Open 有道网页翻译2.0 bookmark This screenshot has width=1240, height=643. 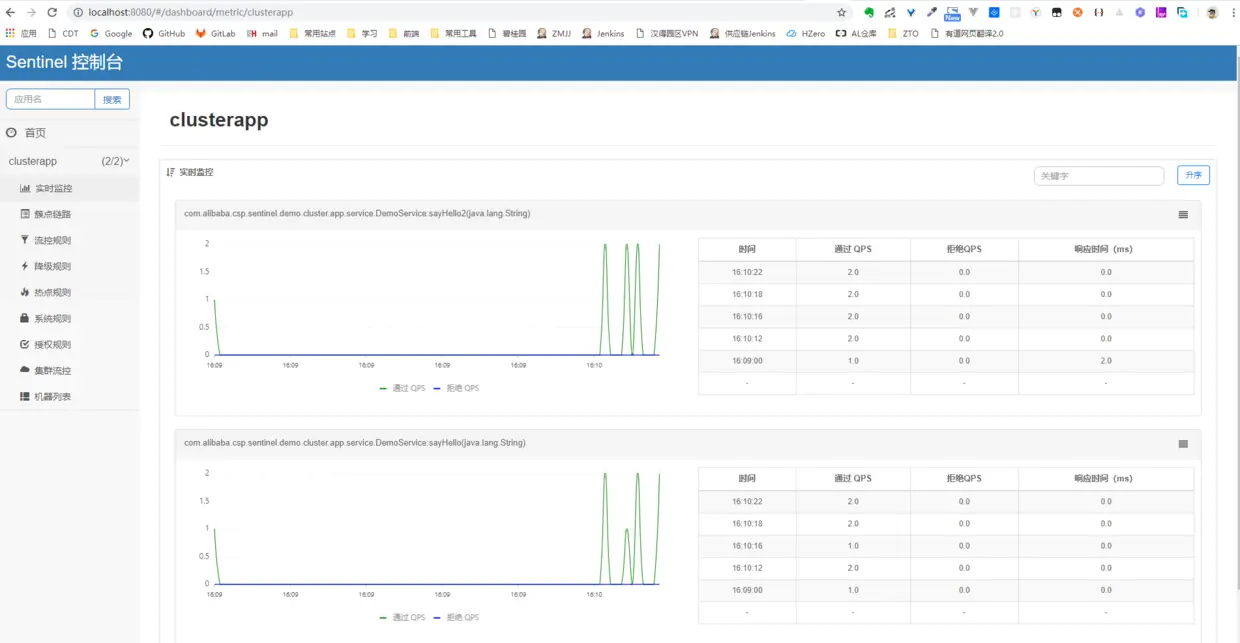[x=967, y=33]
